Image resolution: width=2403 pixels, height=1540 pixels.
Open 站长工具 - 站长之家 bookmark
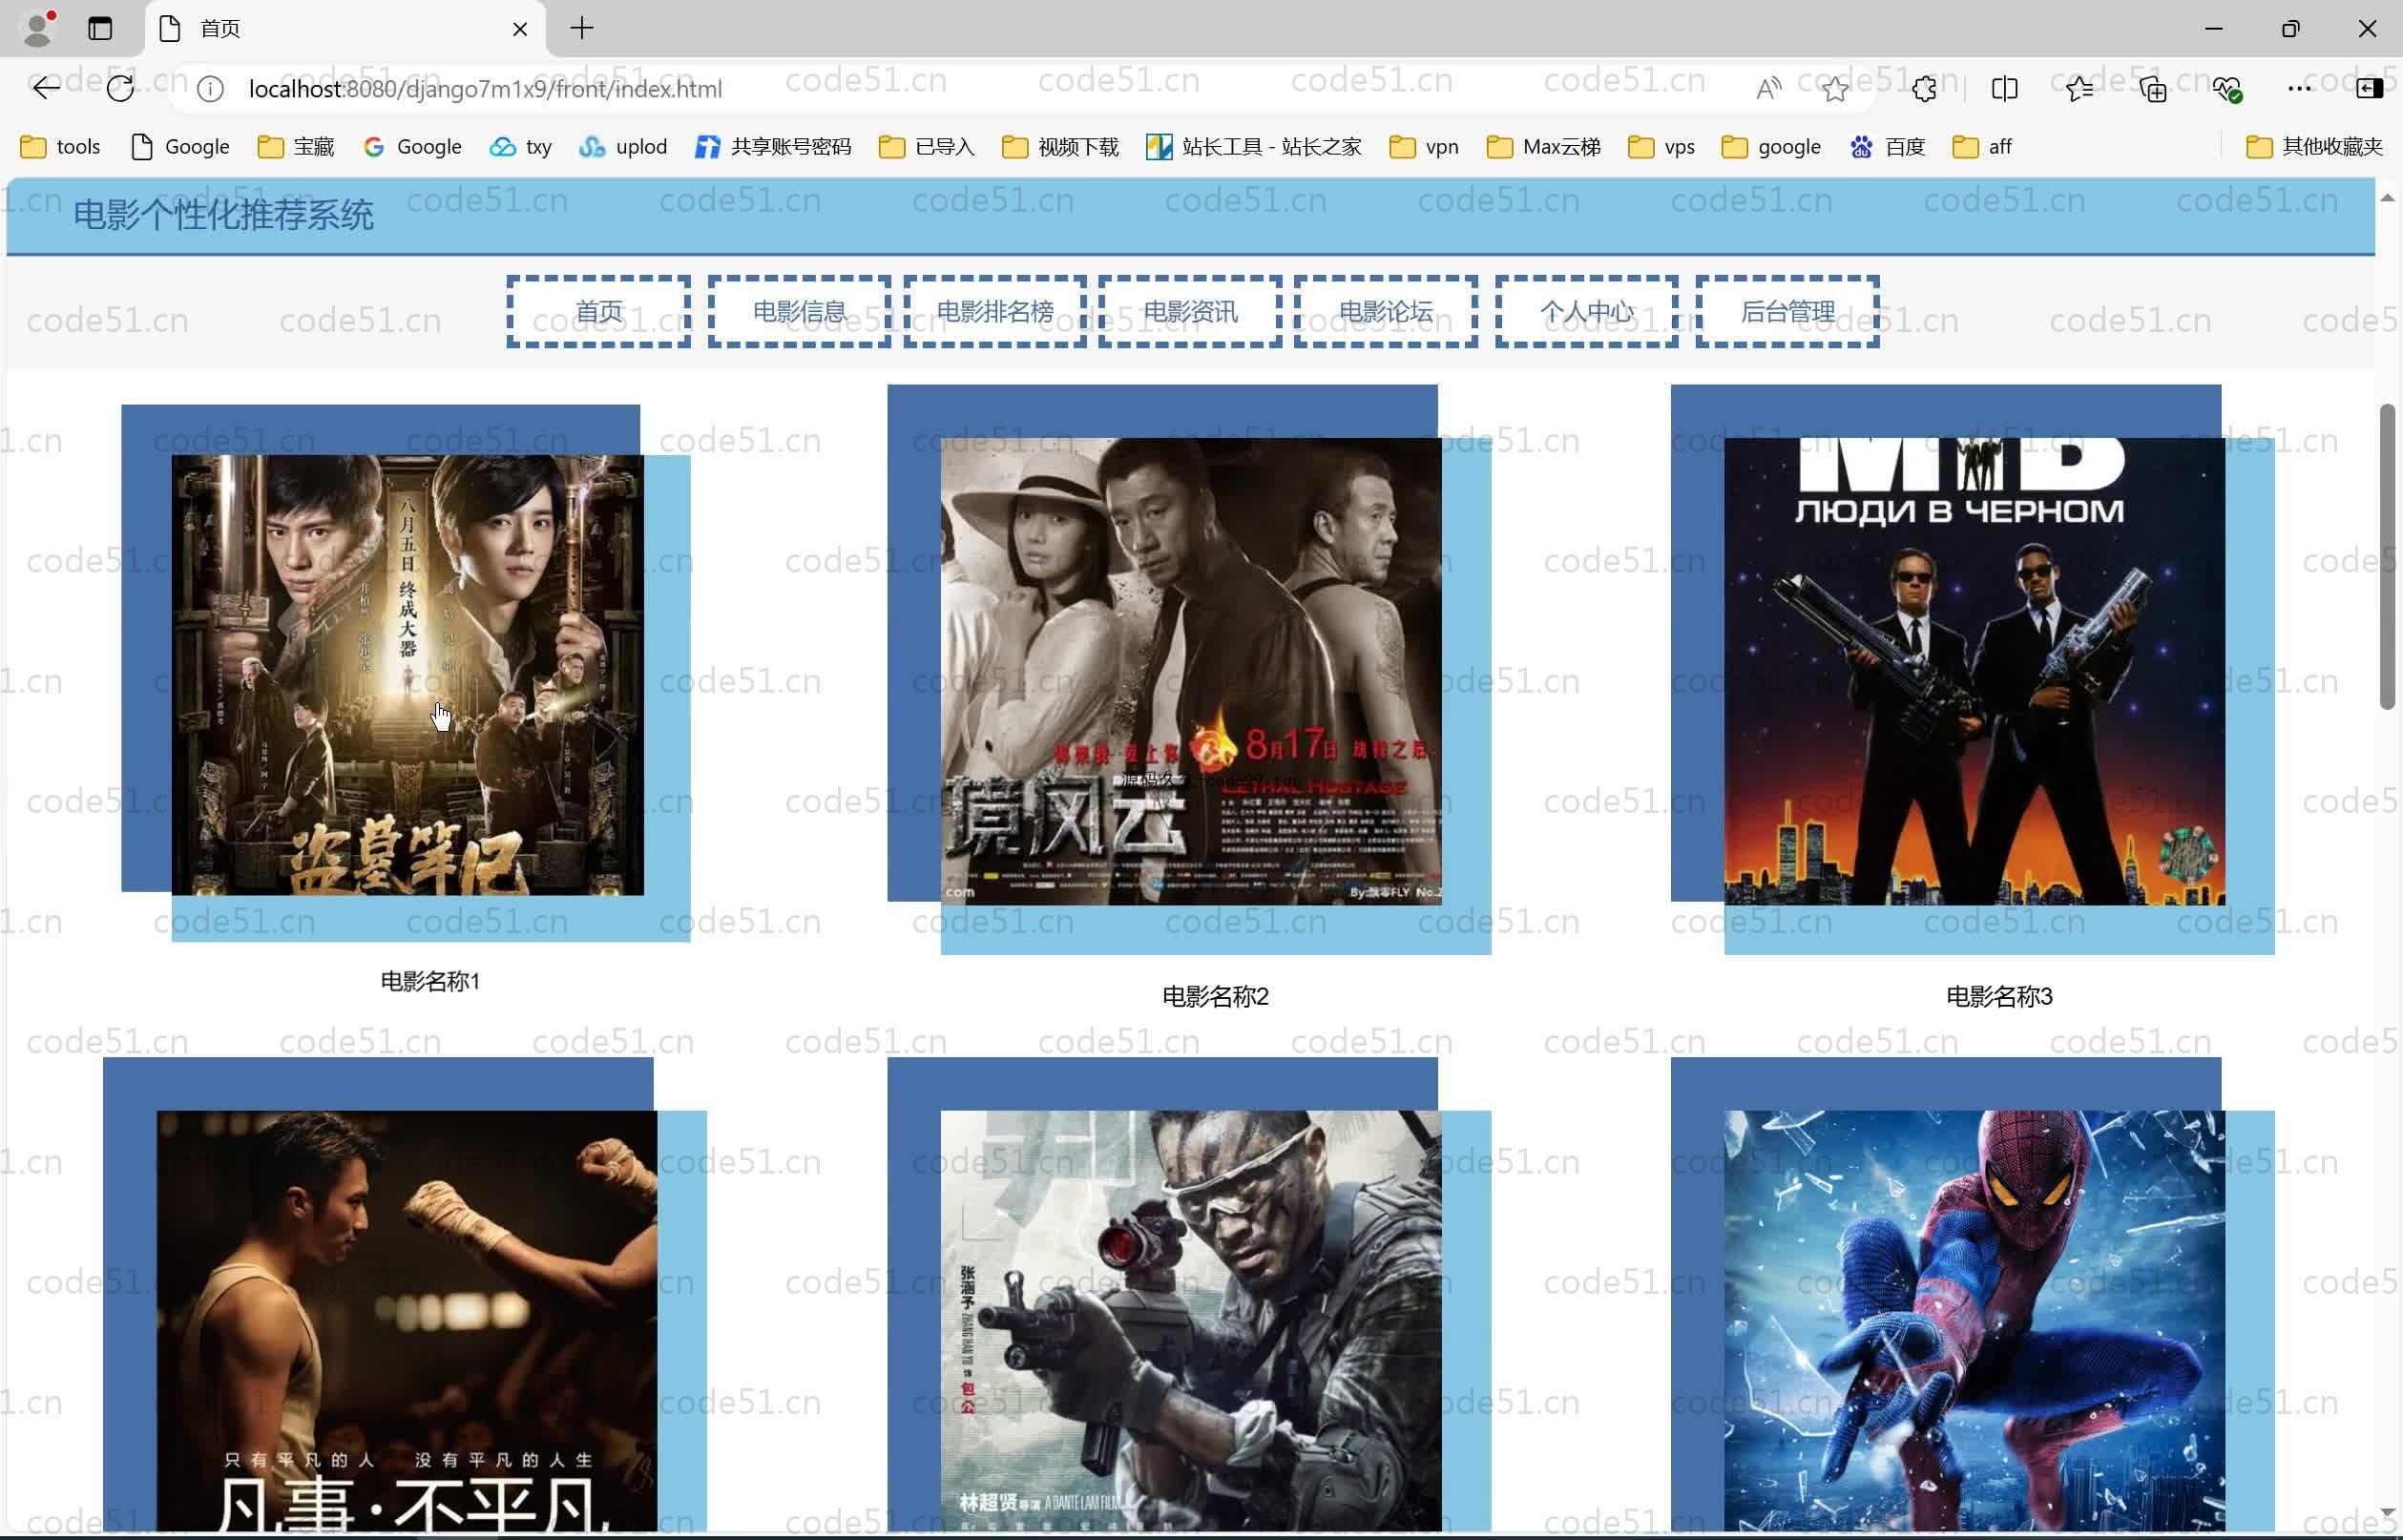tap(1254, 147)
